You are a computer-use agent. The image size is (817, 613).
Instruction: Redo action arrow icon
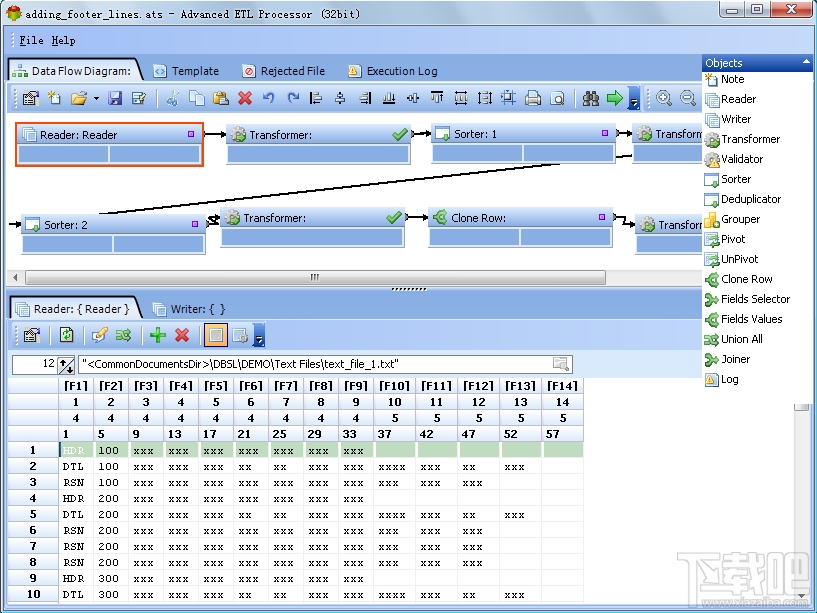tap(293, 98)
